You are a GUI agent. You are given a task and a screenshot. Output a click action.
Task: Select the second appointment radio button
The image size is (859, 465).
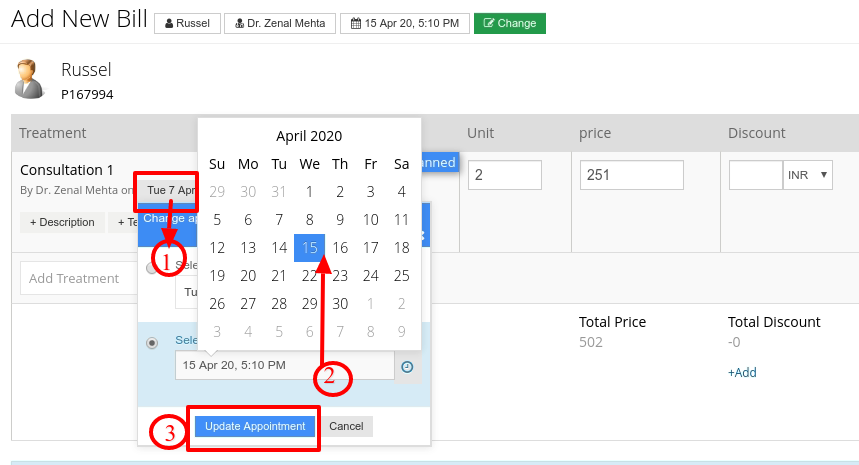point(152,343)
